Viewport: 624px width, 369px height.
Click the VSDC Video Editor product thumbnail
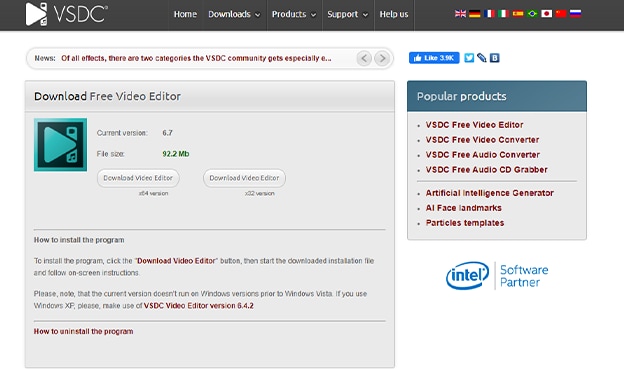click(x=60, y=144)
